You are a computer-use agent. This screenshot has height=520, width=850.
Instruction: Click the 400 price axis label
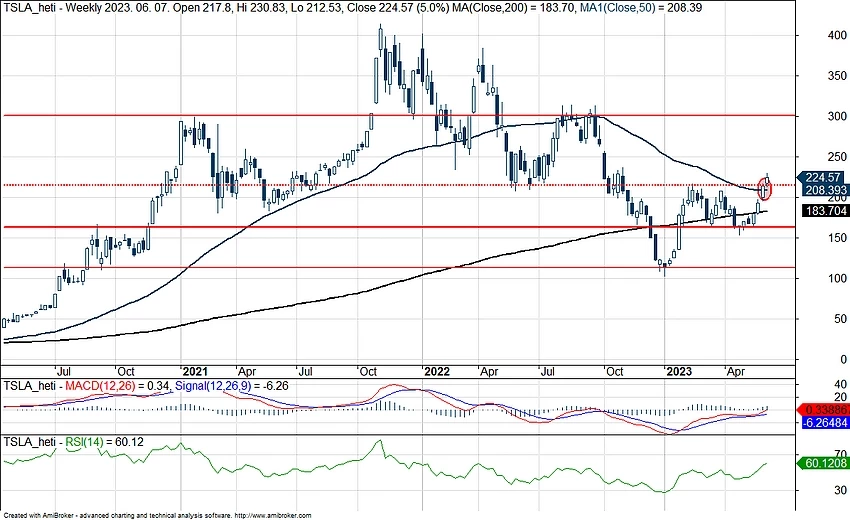click(837, 35)
